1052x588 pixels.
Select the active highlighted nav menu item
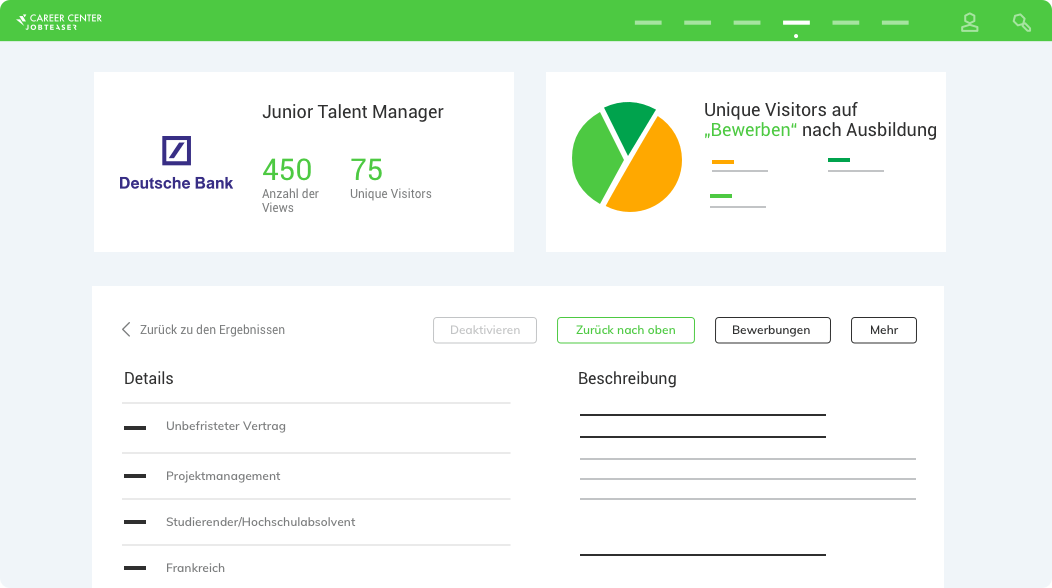coord(796,23)
